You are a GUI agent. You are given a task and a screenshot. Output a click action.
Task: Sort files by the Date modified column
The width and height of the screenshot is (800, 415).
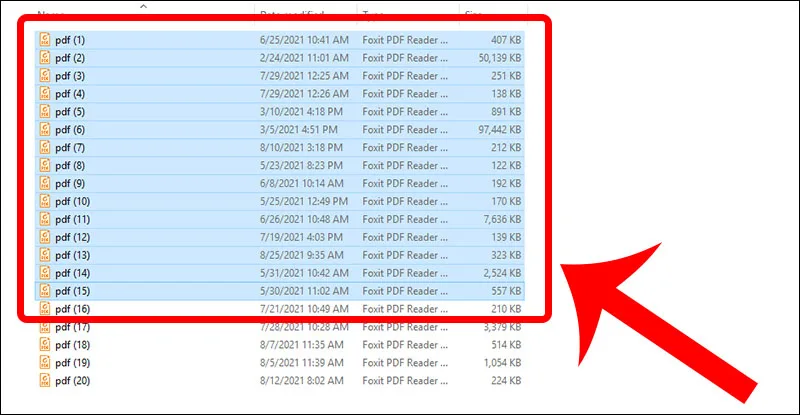click(292, 12)
